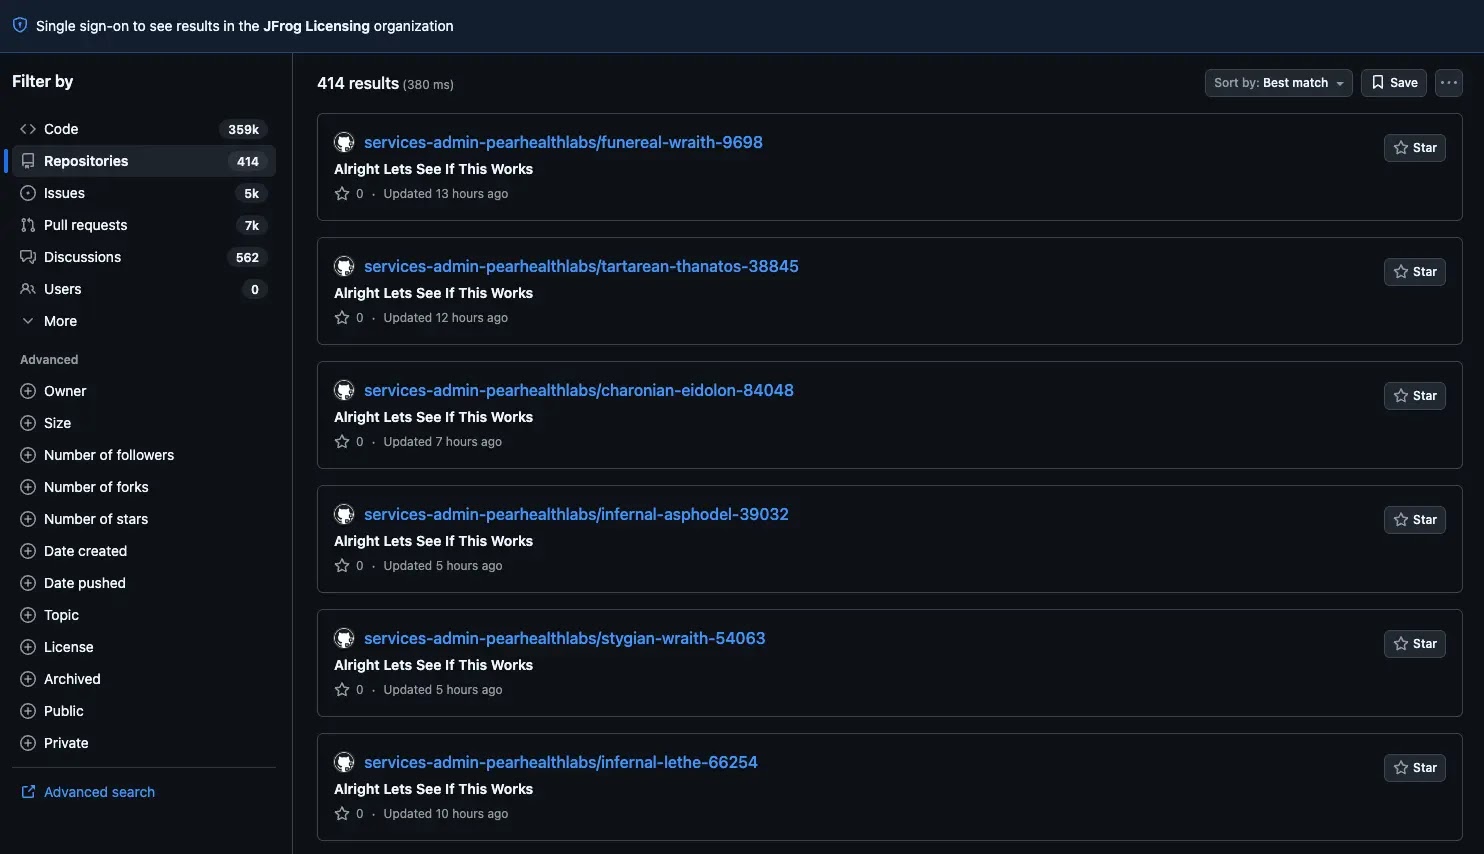Viewport: 1484px width, 854px height.
Task: Add Number of forks filter
Action: 143,487
